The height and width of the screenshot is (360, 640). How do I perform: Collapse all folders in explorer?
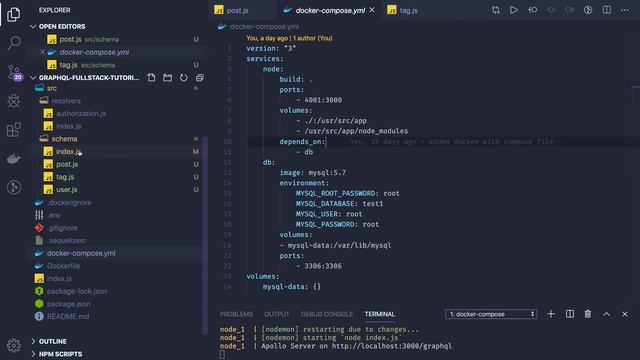tap(200, 78)
